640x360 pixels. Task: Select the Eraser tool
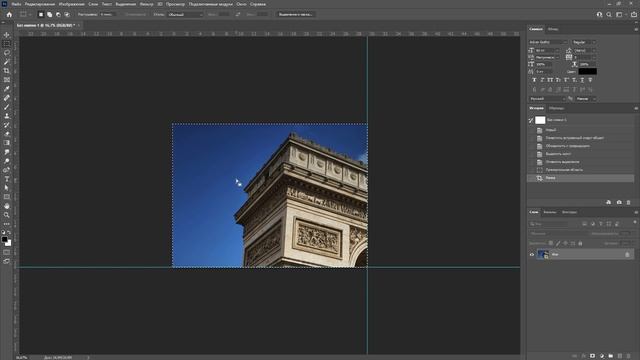click(7, 134)
